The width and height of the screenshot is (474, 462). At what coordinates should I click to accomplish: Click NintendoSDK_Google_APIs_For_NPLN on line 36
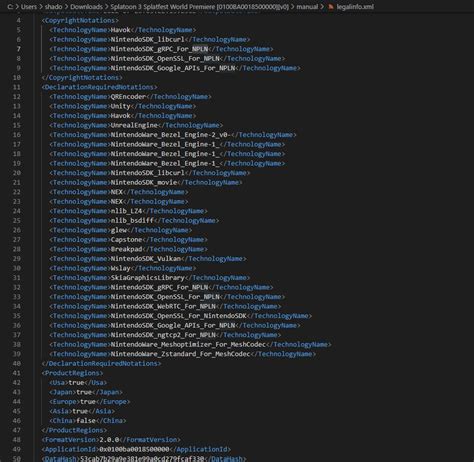[x=173, y=325]
